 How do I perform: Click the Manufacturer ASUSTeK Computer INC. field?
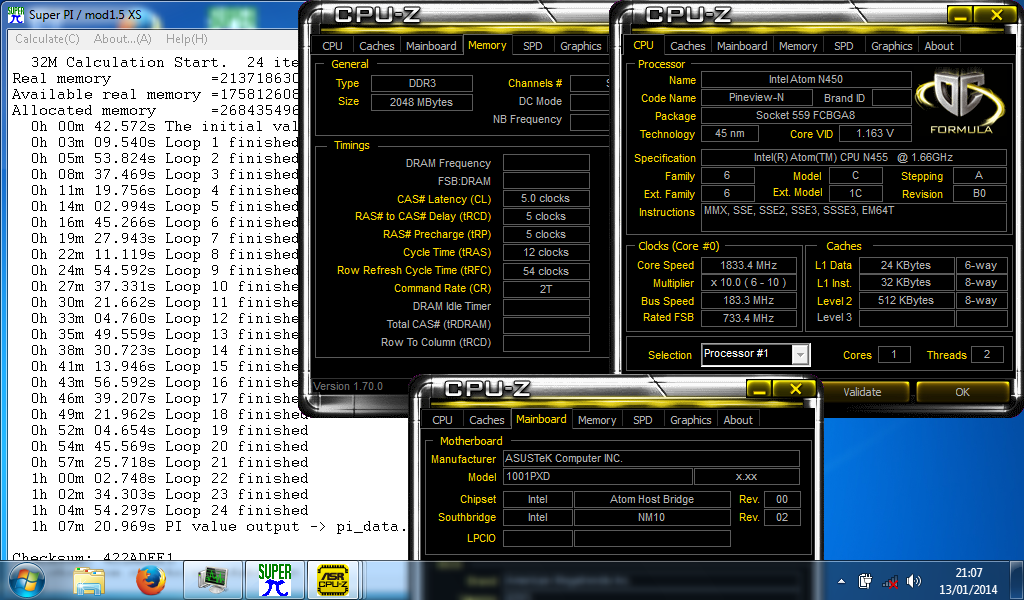click(651, 458)
